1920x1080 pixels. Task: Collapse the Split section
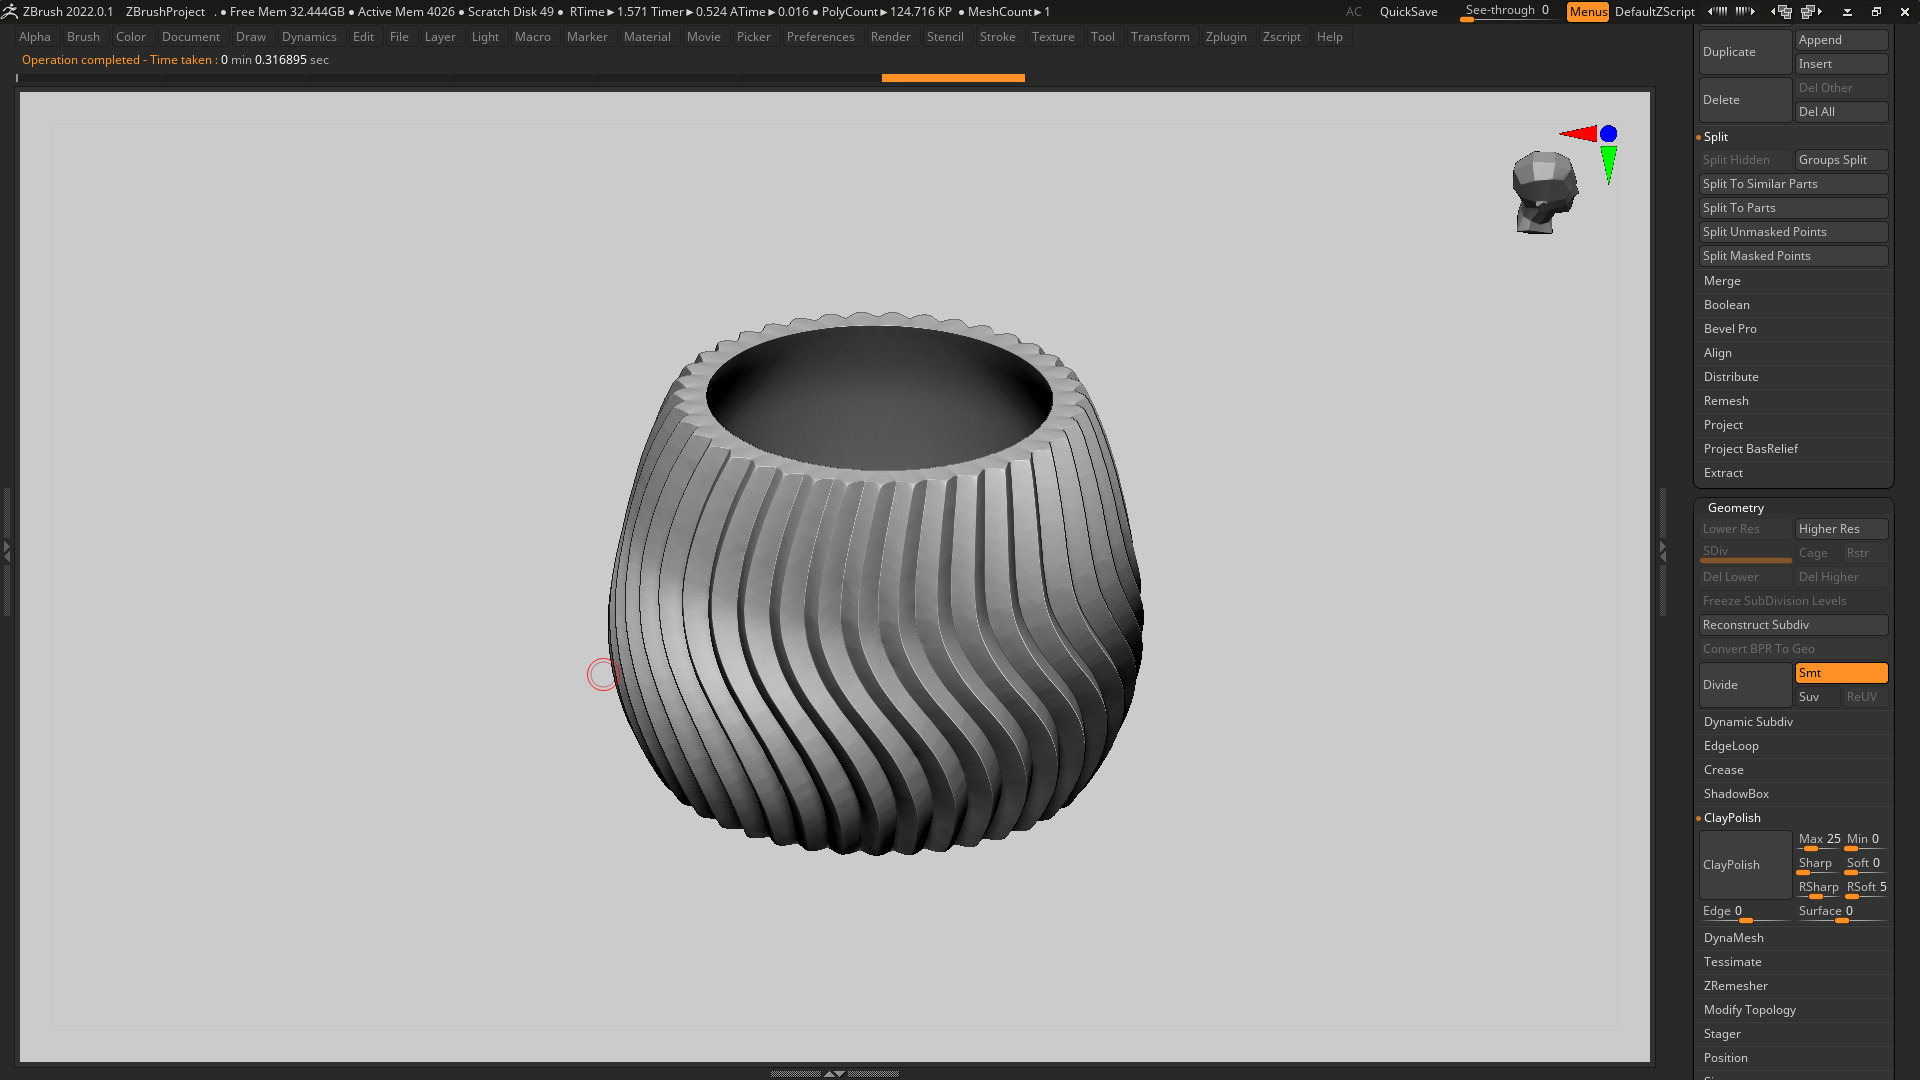[x=1716, y=137]
